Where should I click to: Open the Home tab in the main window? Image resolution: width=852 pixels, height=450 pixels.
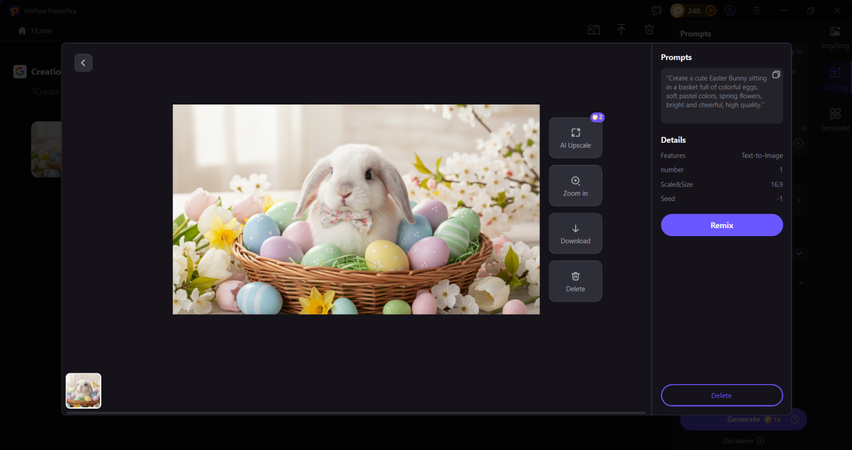coord(35,30)
